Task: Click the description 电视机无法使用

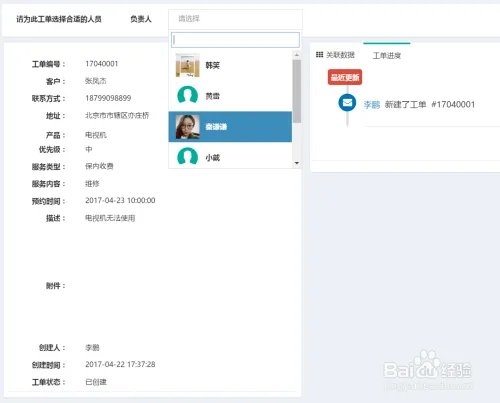Action: [x=110, y=218]
